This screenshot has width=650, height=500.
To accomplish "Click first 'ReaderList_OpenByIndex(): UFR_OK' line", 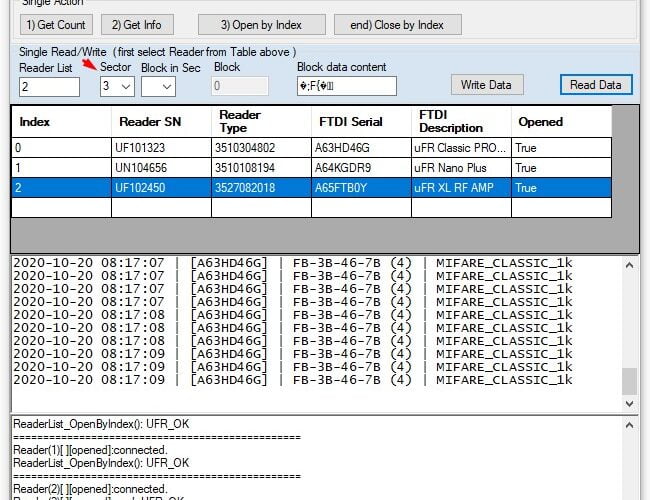I will 101,424.
